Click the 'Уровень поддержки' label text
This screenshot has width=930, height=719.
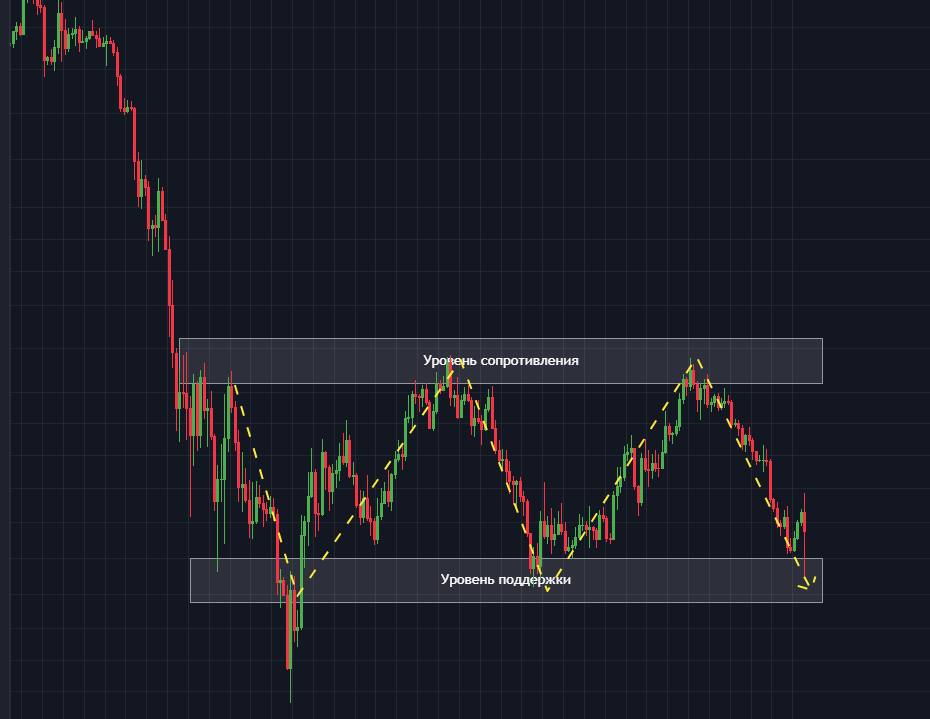pos(505,579)
